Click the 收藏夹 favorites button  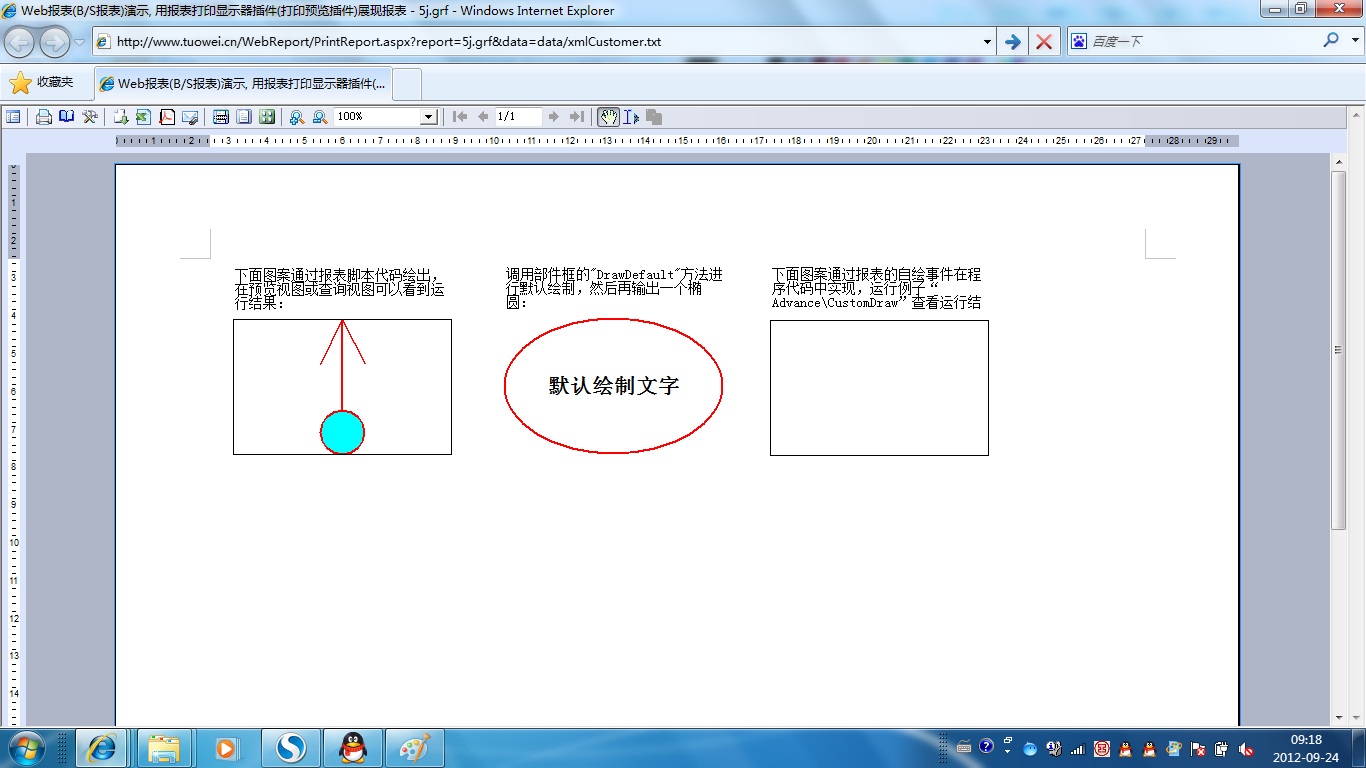tap(42, 83)
